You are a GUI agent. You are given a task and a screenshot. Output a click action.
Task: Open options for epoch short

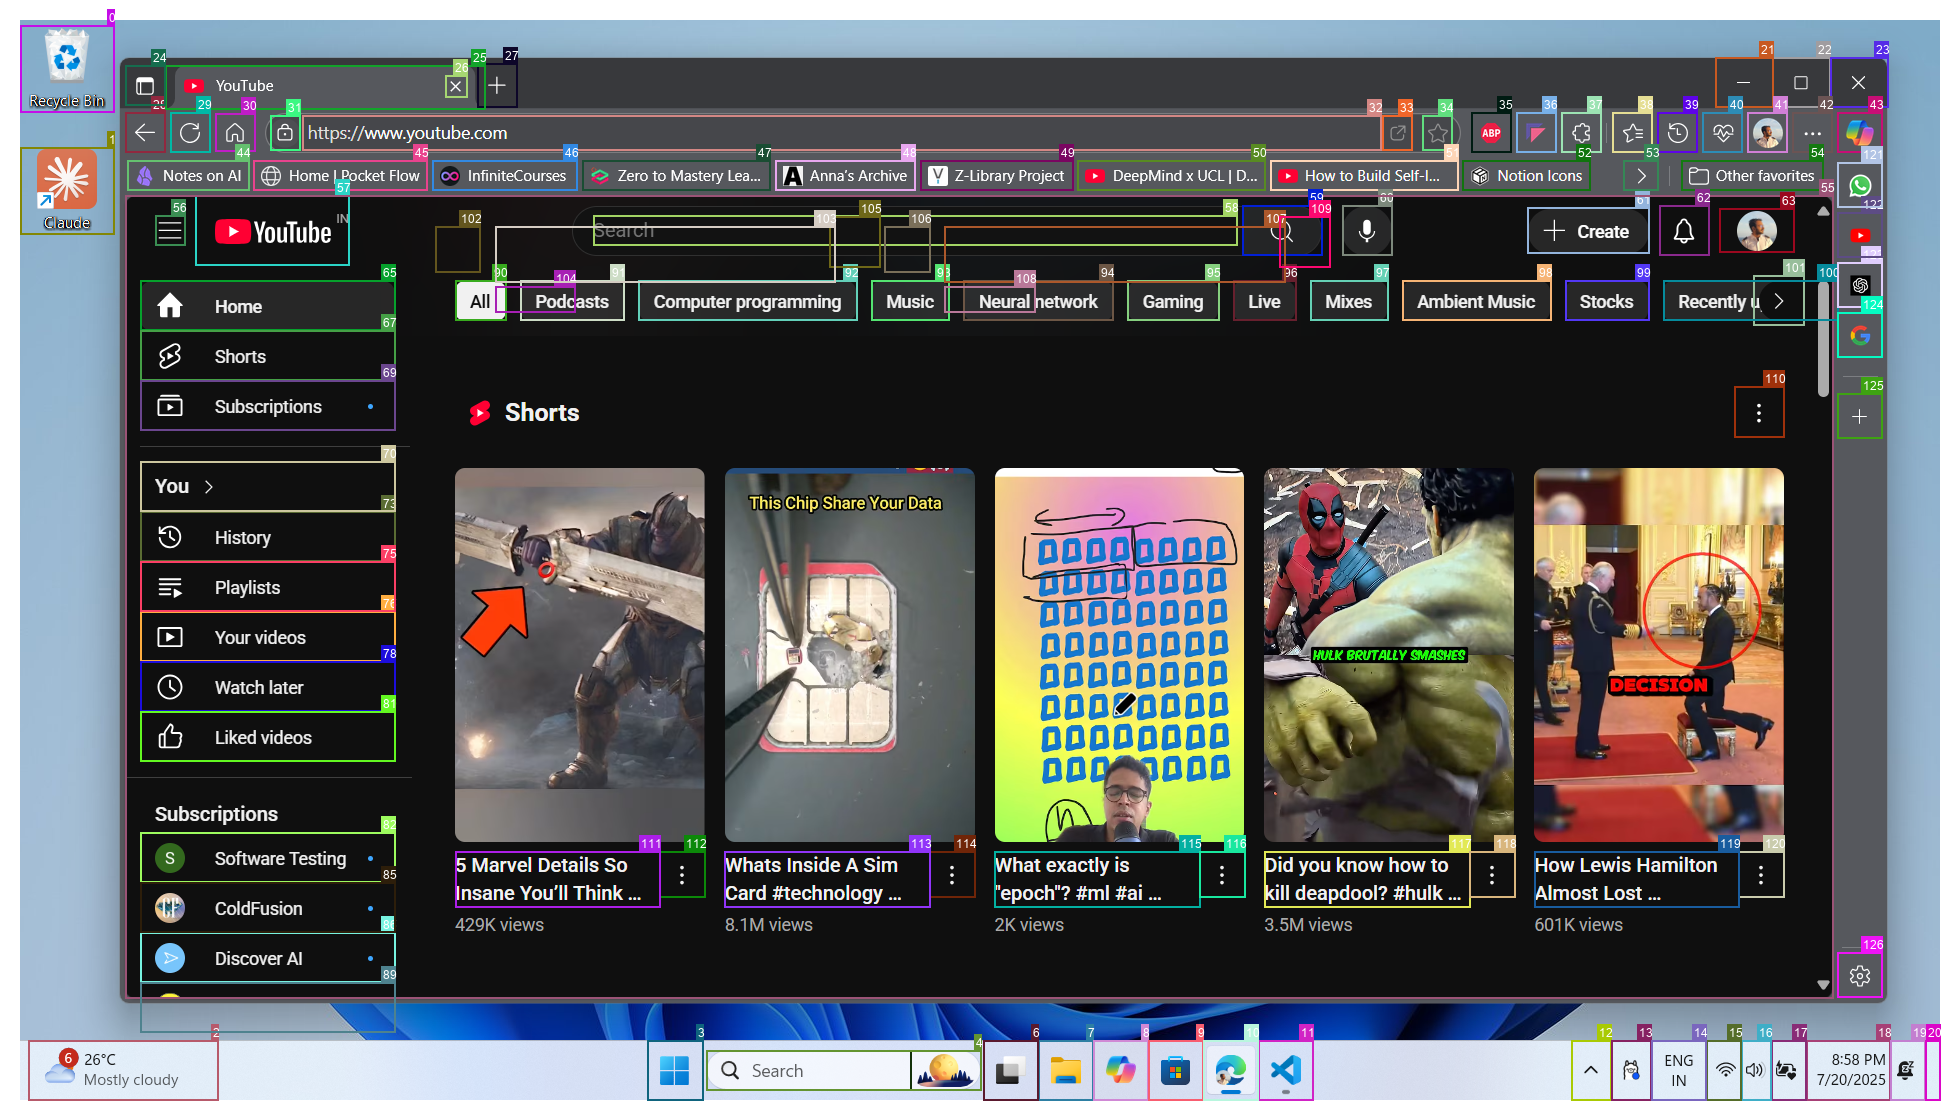coord(1222,875)
